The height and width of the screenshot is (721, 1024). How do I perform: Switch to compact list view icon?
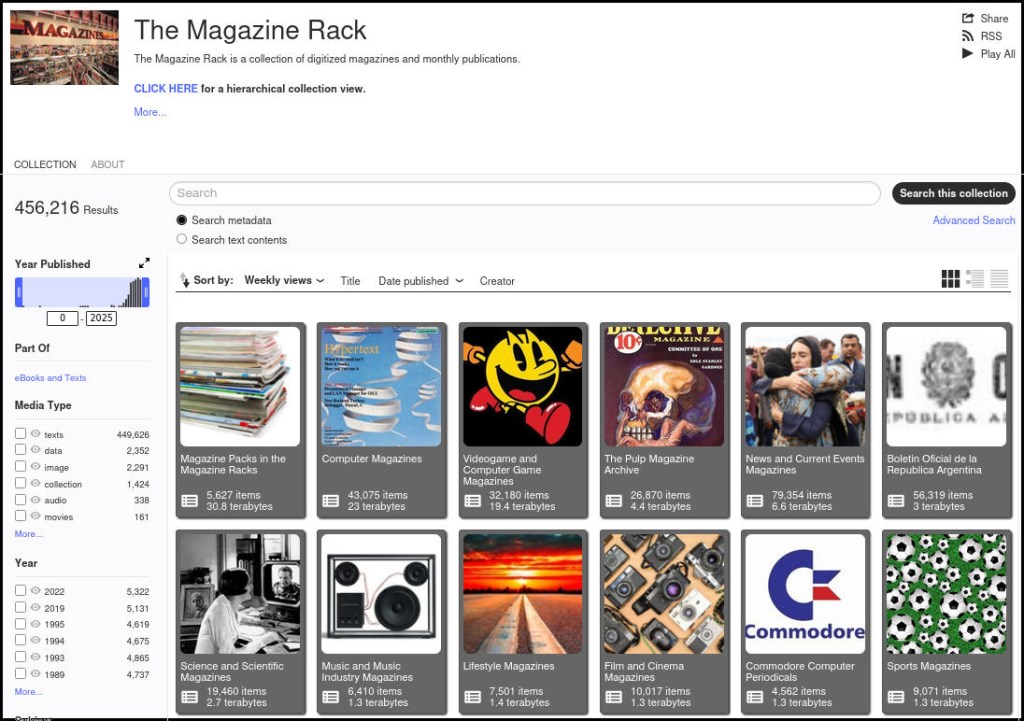[999, 279]
